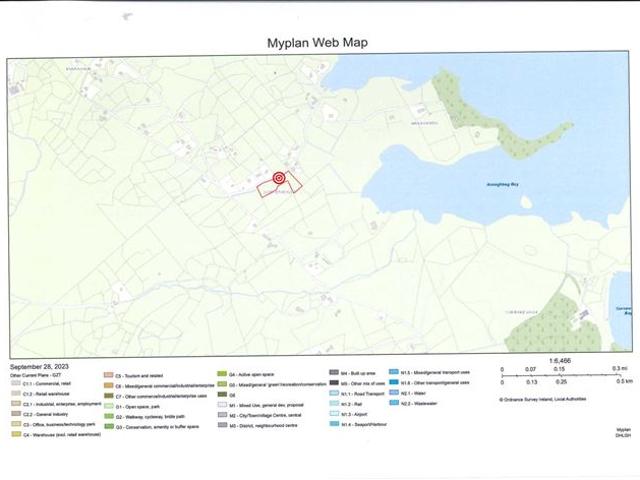Click the Myplan Web Map title
Screen dimensions: 640x480
(x=318, y=43)
